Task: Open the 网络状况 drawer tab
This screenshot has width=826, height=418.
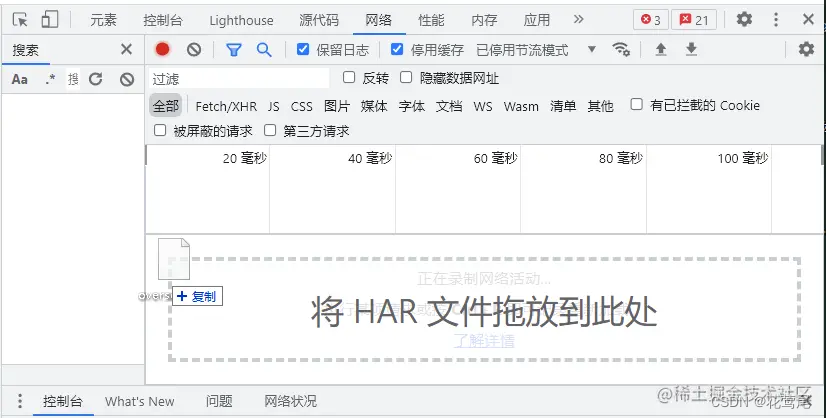Action: pos(290,402)
